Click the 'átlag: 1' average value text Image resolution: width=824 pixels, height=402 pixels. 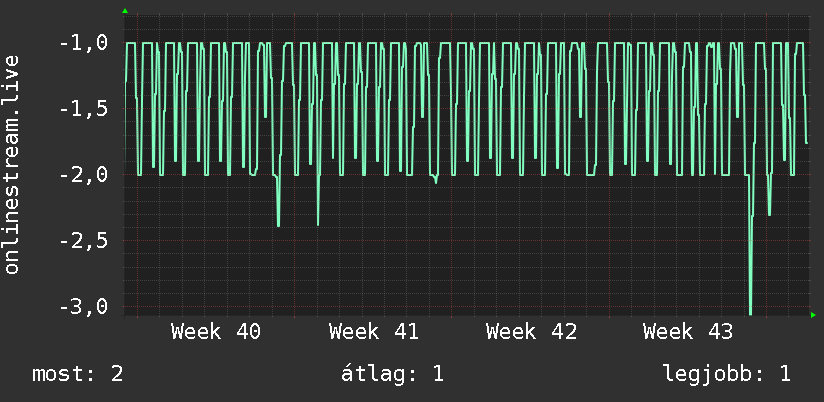click(392, 374)
